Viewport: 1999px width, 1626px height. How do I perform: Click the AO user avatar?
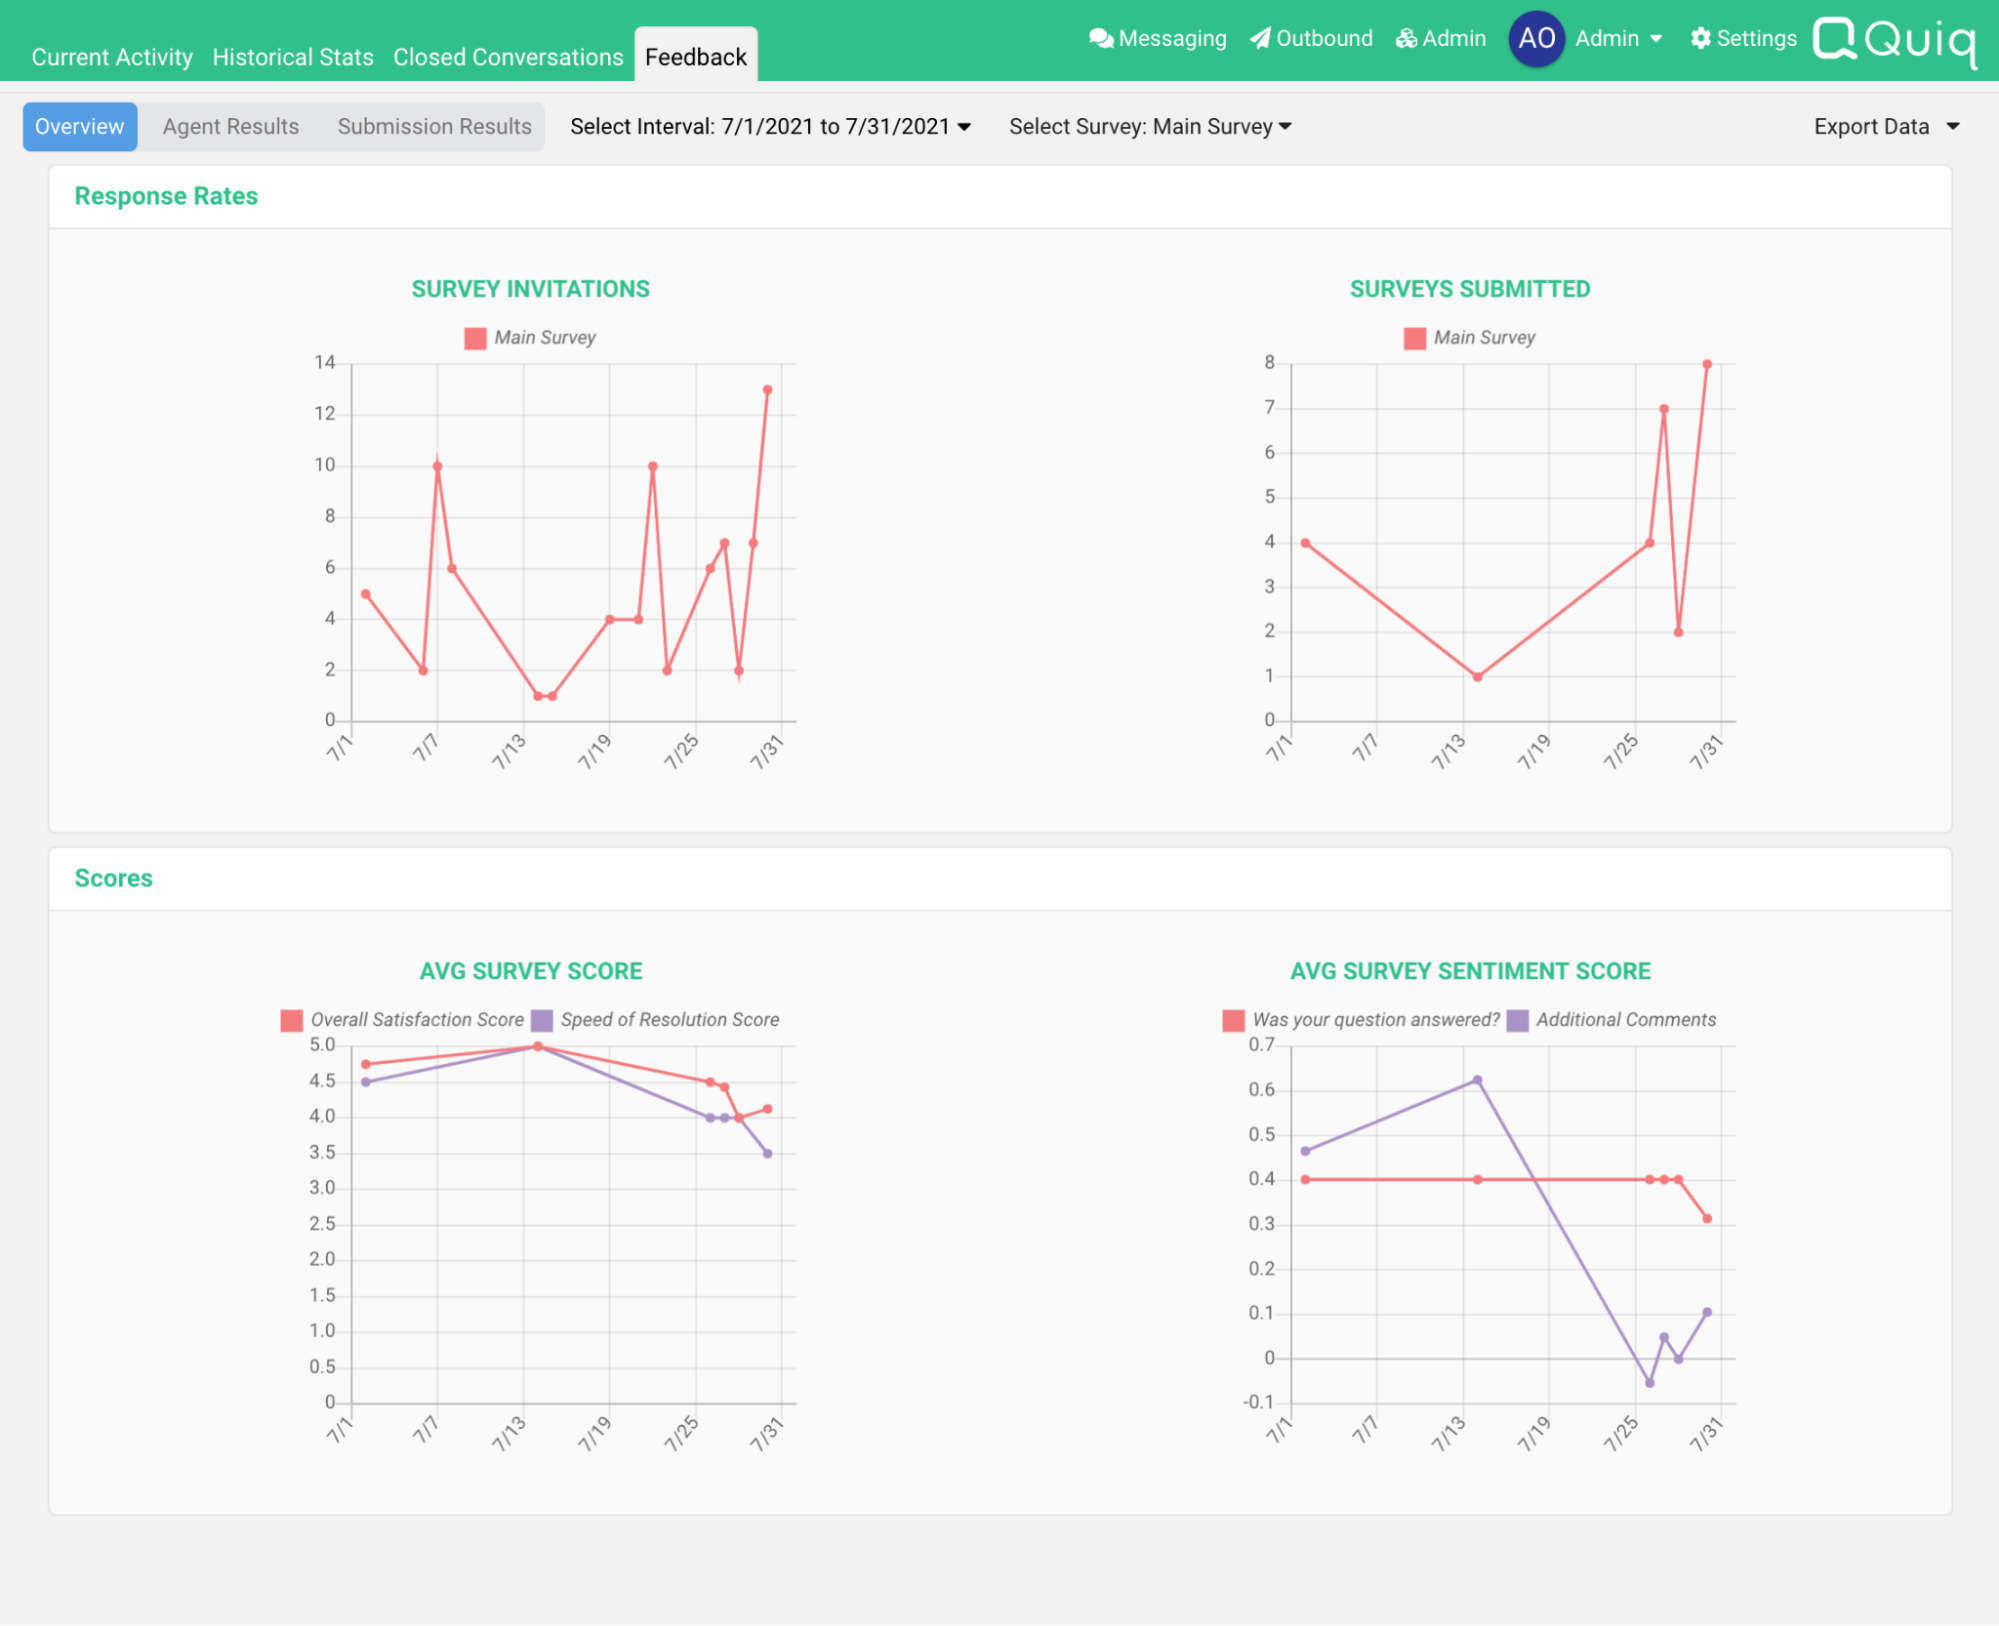[1536, 39]
